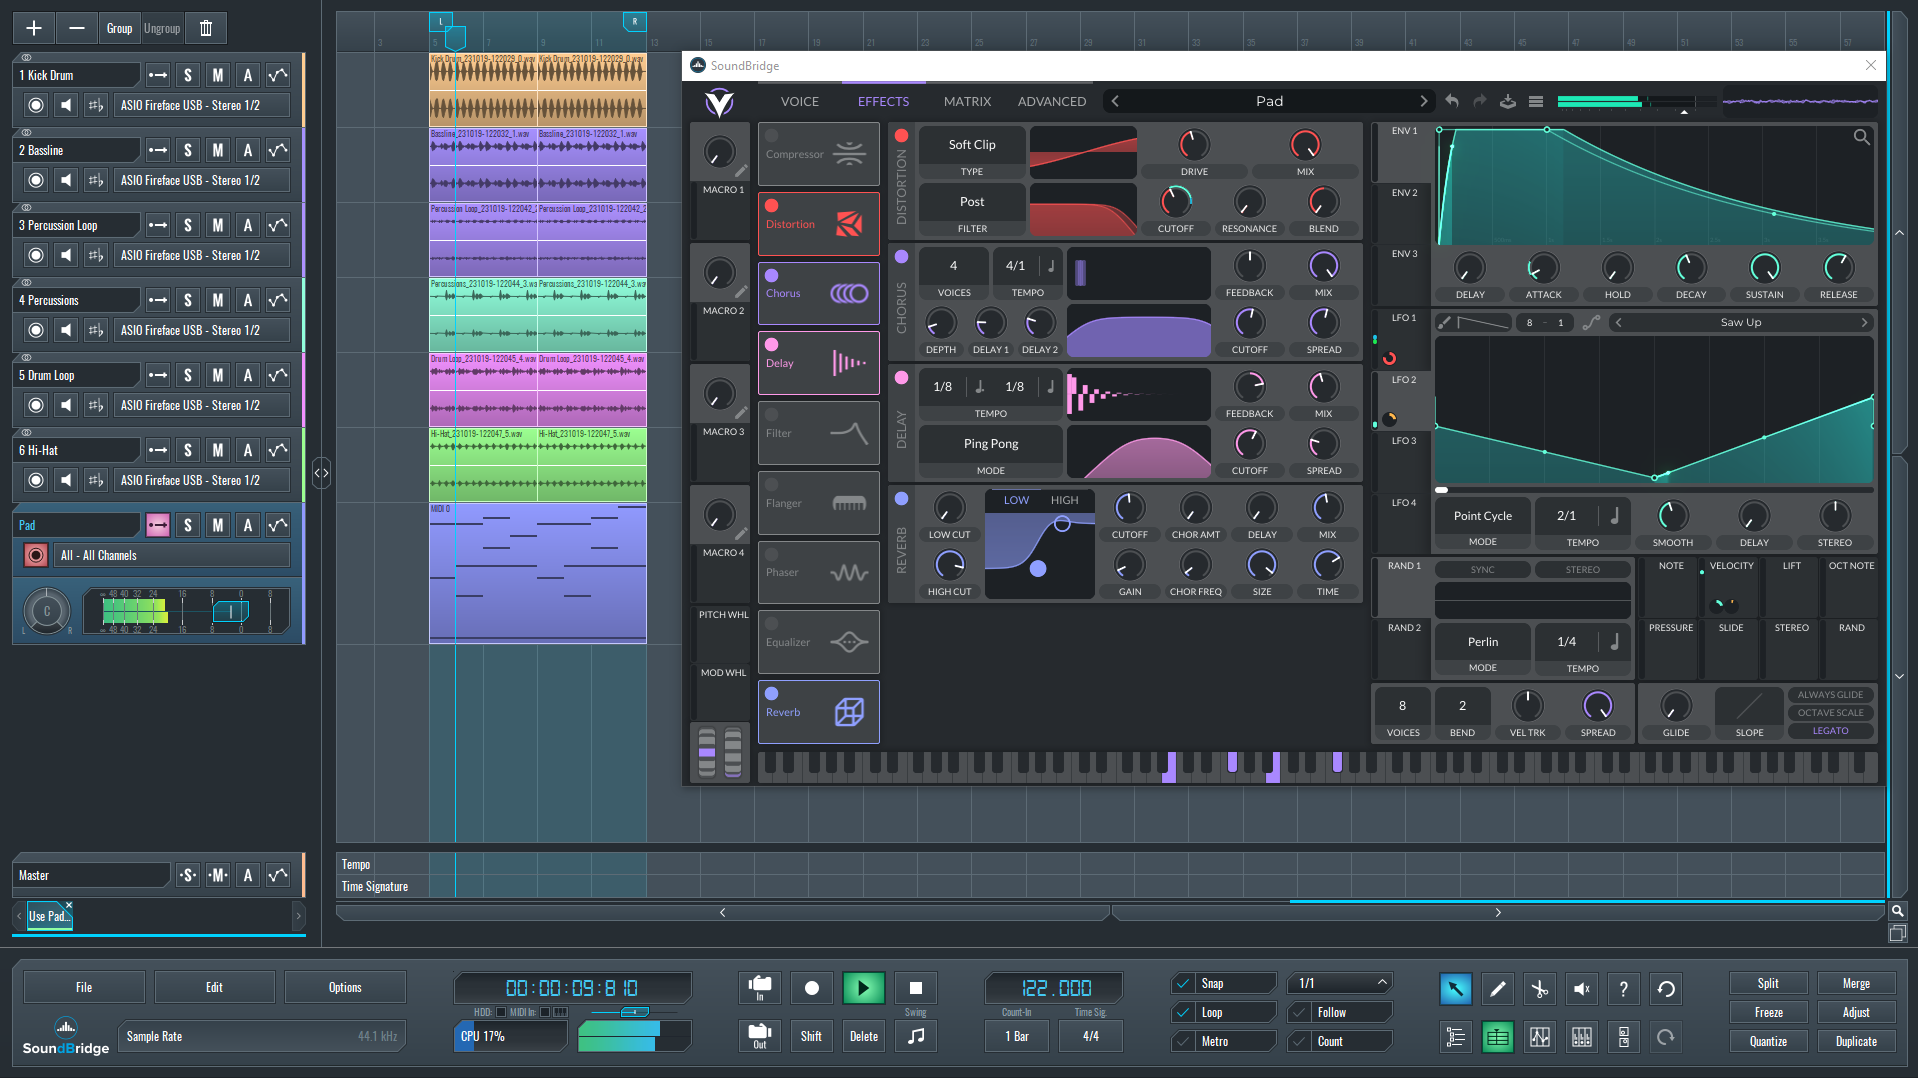The width and height of the screenshot is (1918, 1078).
Task: Turn off the Distortion effect power toggle
Action: 771,206
